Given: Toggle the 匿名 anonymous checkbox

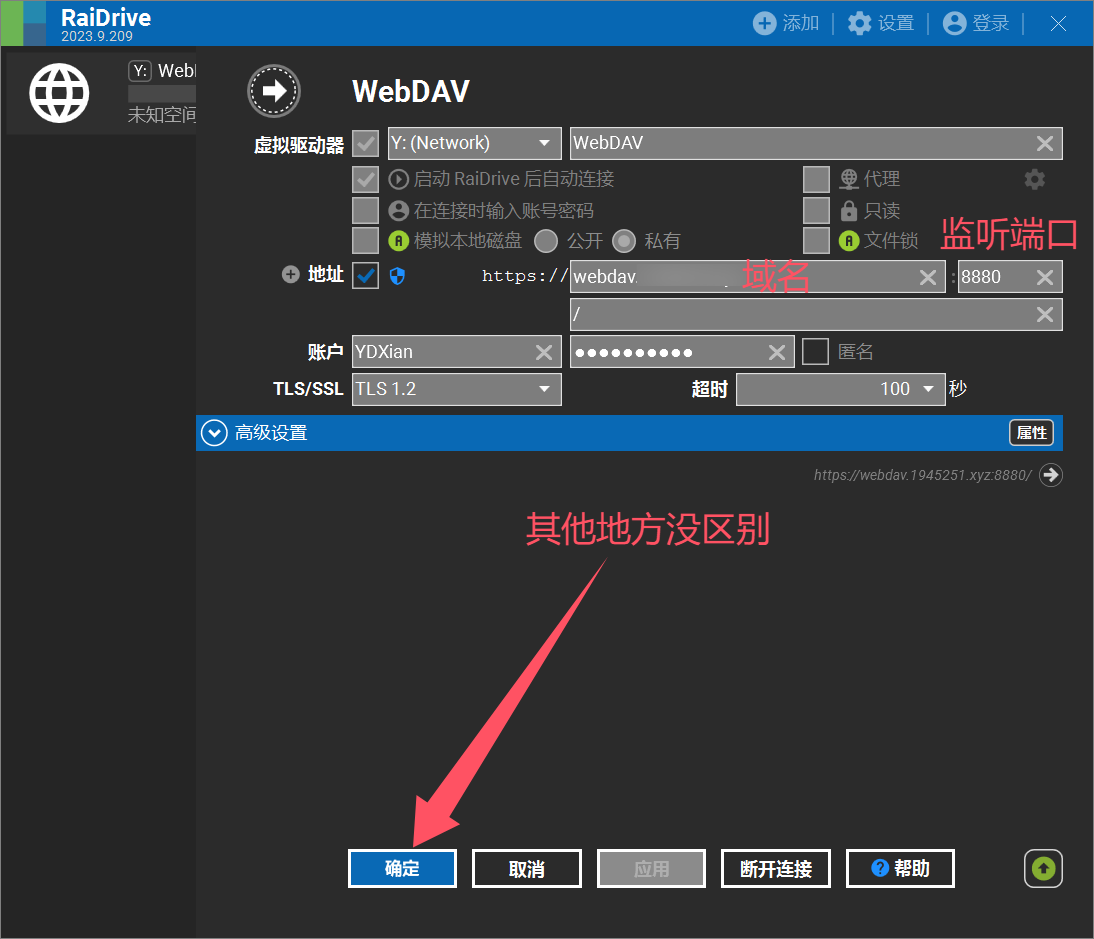Looking at the screenshot, I should (815, 352).
